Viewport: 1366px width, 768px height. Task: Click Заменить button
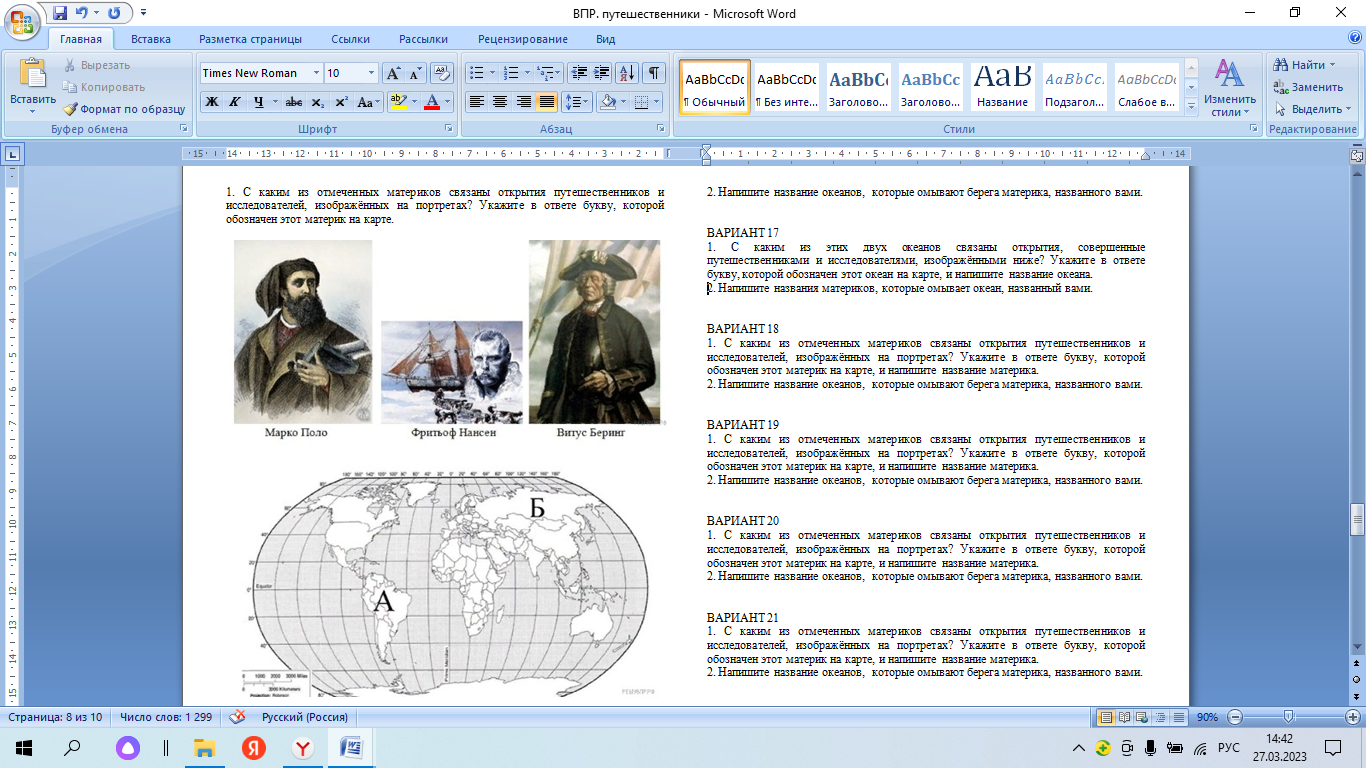[x=1308, y=87]
